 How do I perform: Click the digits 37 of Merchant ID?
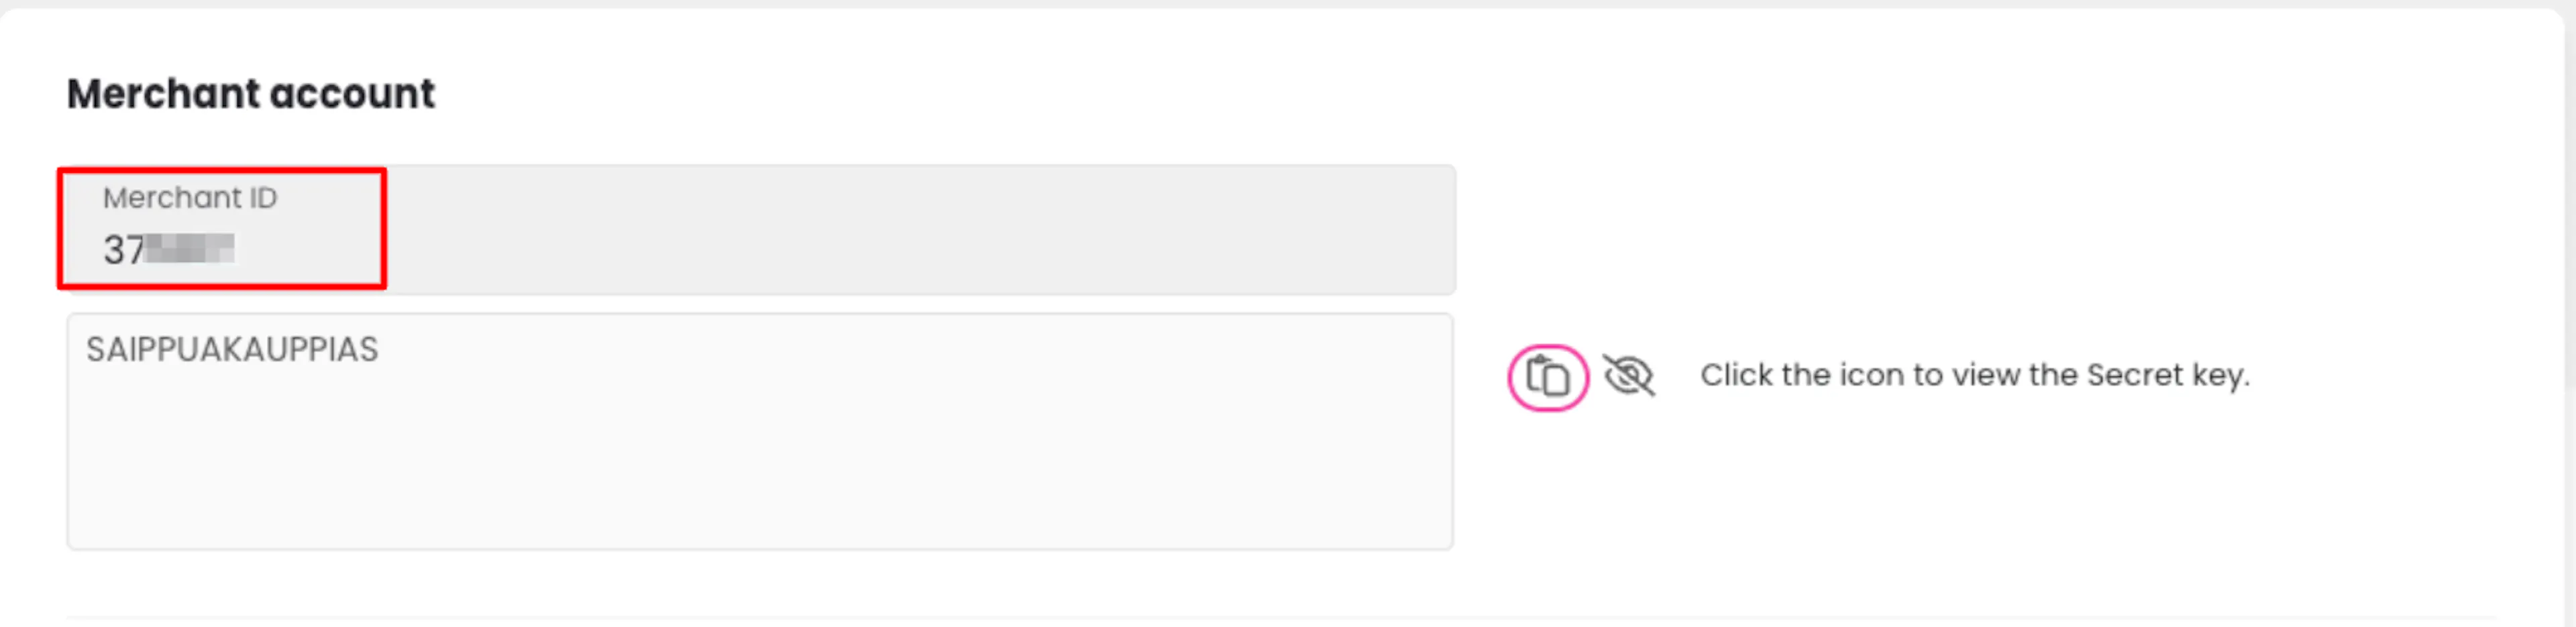pyautogui.click(x=124, y=250)
